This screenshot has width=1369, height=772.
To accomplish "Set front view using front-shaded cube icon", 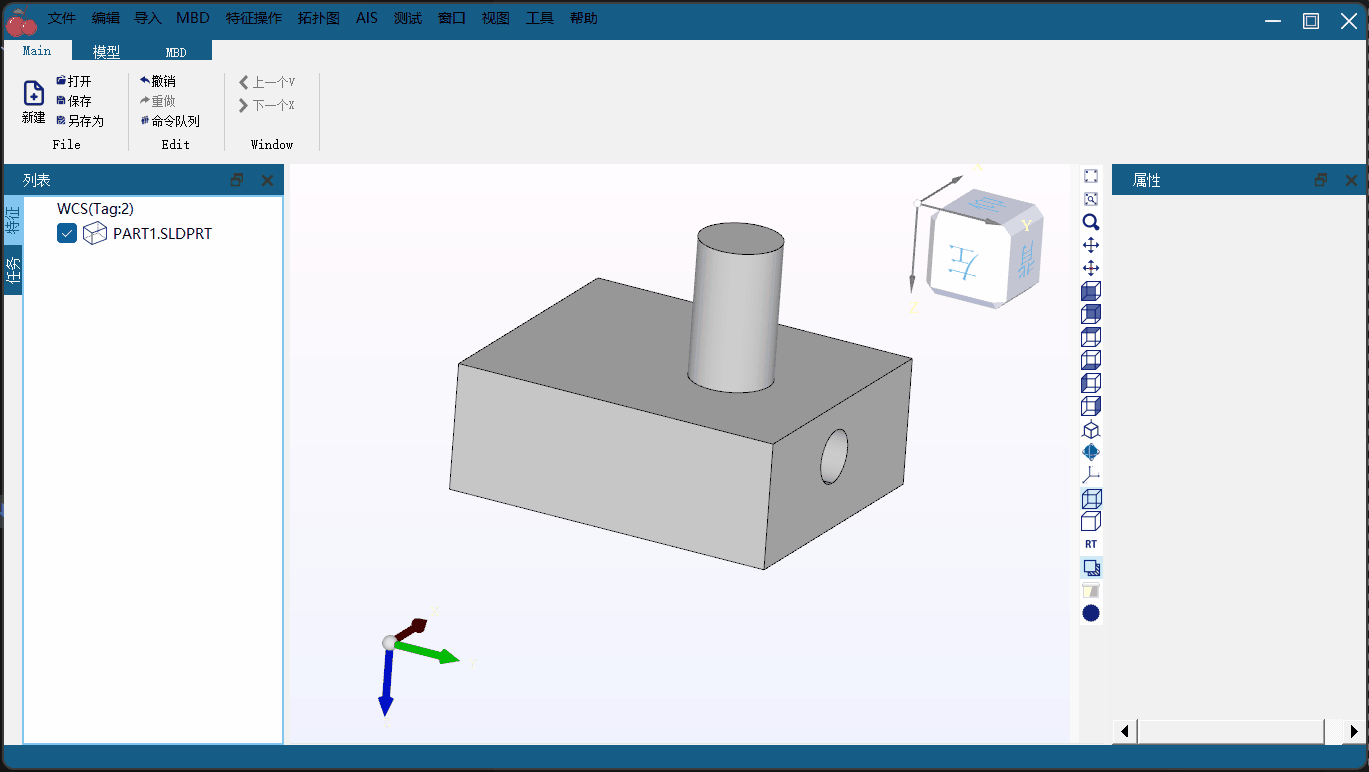I will coord(1091,291).
